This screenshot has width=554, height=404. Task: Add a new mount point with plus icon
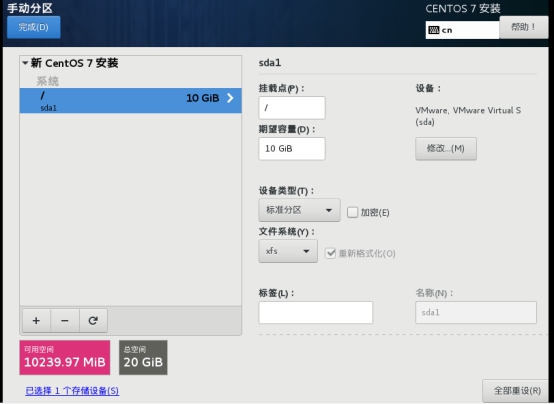coord(36,320)
